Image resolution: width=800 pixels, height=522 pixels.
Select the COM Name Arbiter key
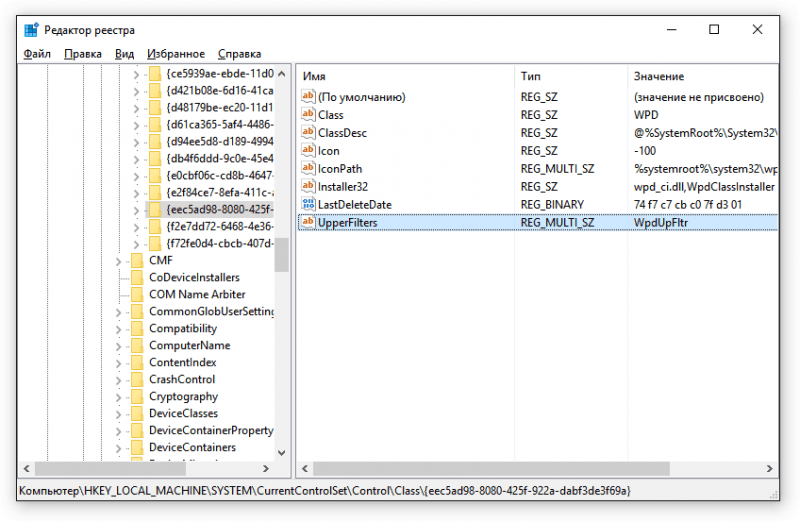196,294
